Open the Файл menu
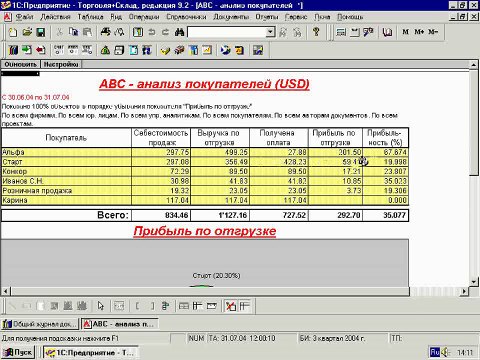The width and height of the screenshot is (480, 360). pos(24,17)
